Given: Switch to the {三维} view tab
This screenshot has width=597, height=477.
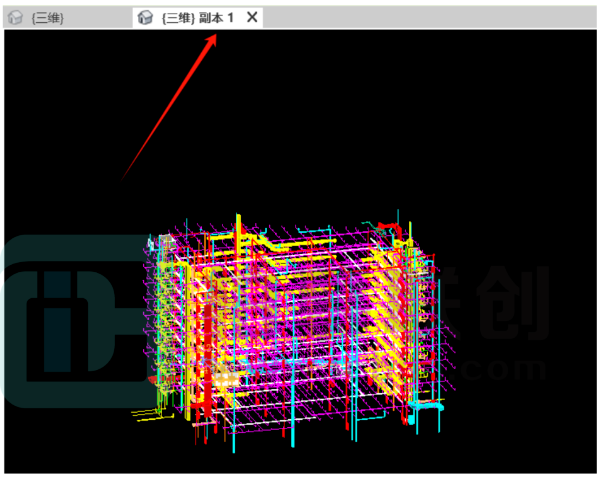Looking at the screenshot, I should click(48, 18).
